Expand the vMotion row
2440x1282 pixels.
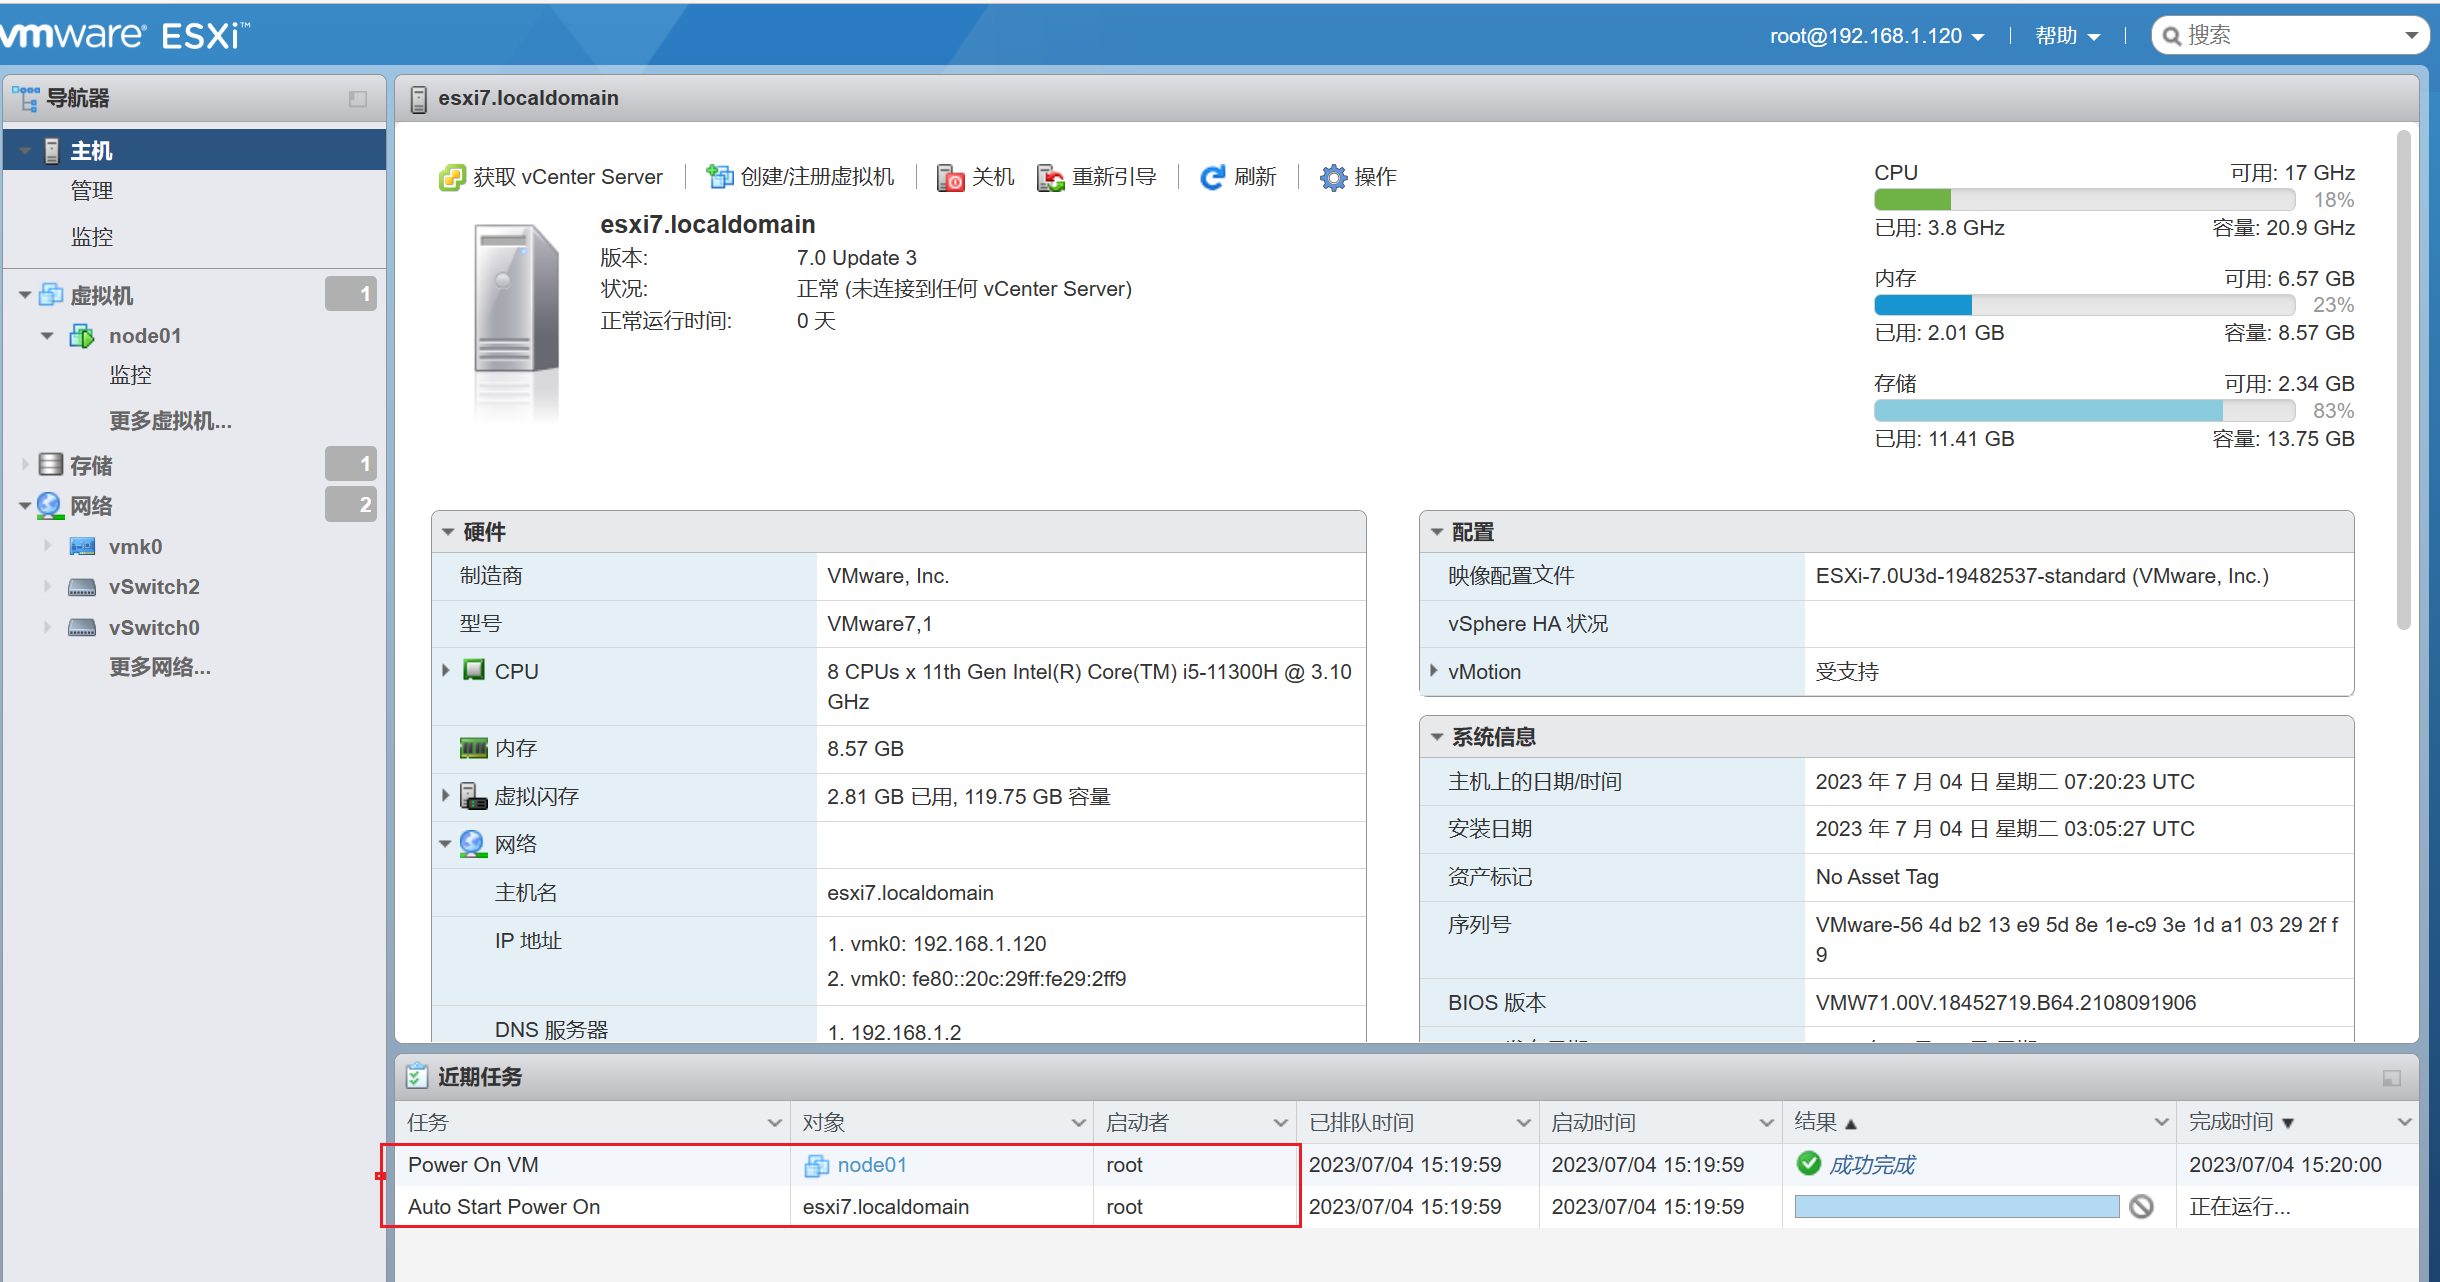(1435, 671)
